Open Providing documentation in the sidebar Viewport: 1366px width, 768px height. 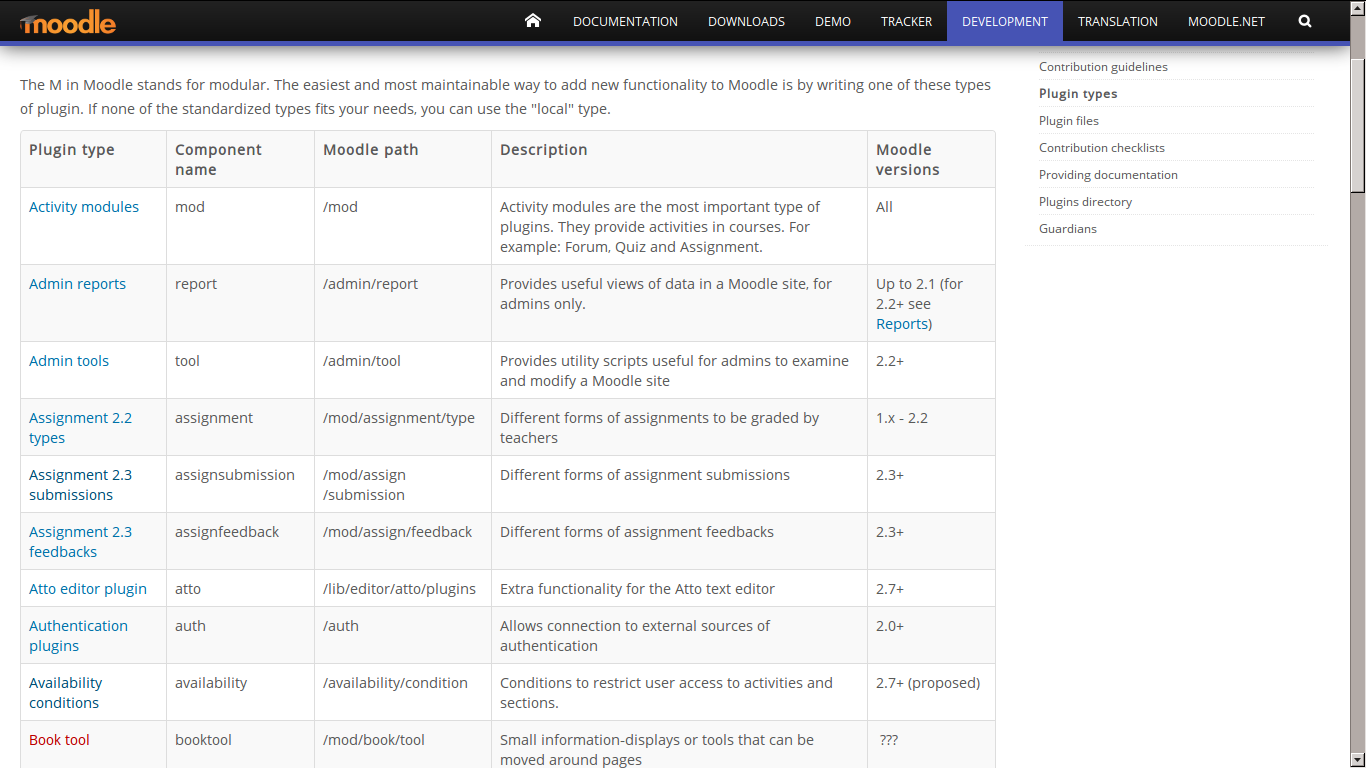click(x=1108, y=175)
